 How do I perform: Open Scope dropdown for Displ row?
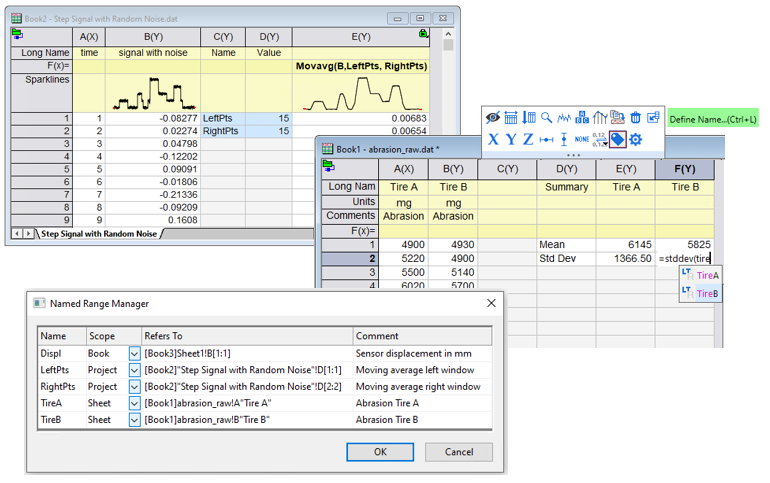click(x=135, y=353)
